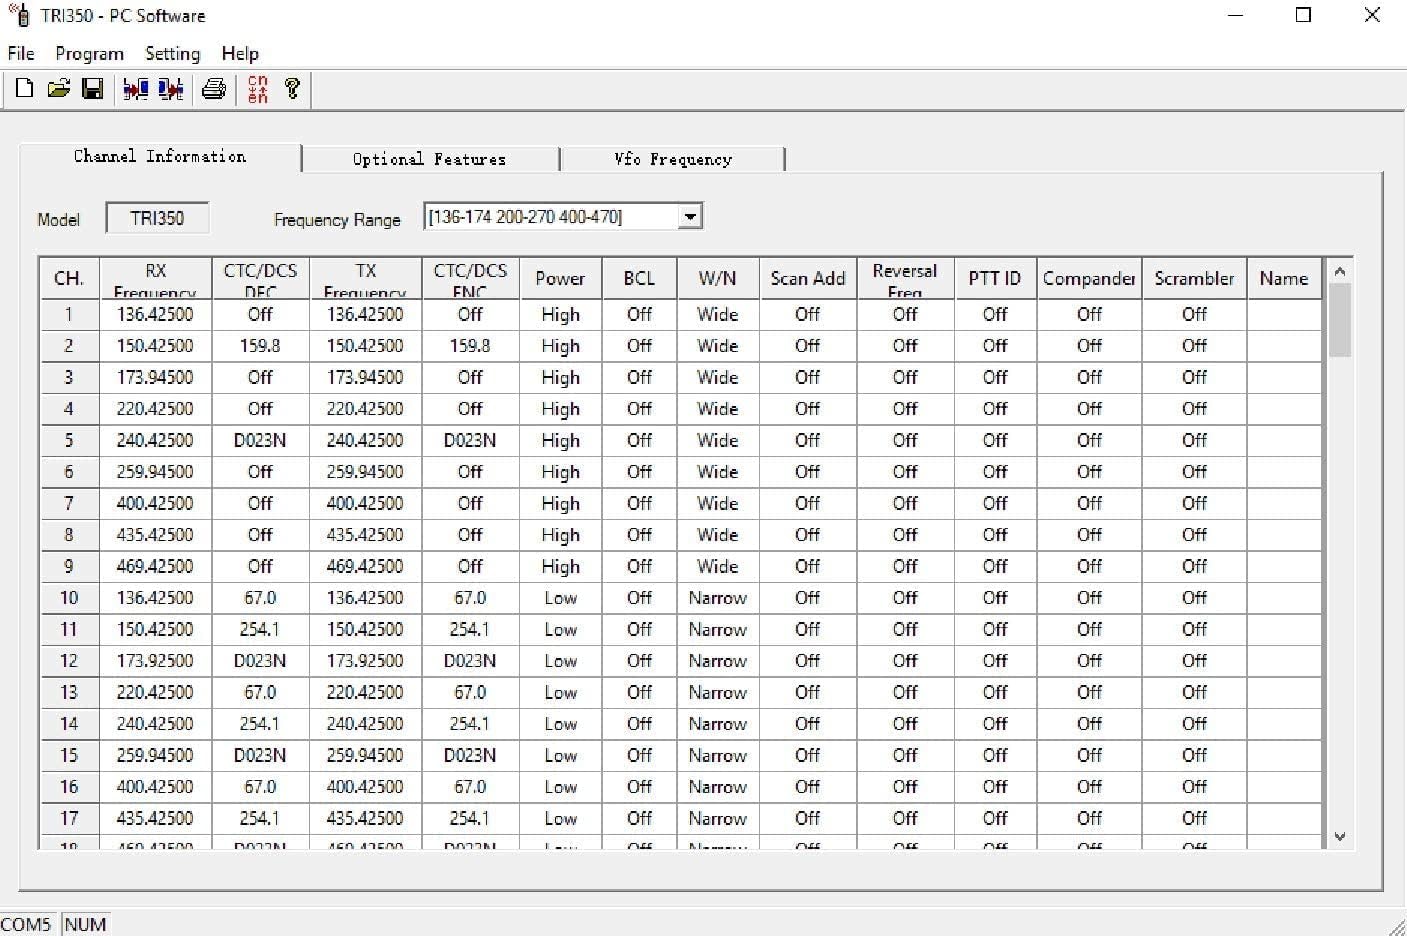Image resolution: width=1407 pixels, height=936 pixels.
Task: Create a new file using toolbar icon
Action: coord(23,89)
